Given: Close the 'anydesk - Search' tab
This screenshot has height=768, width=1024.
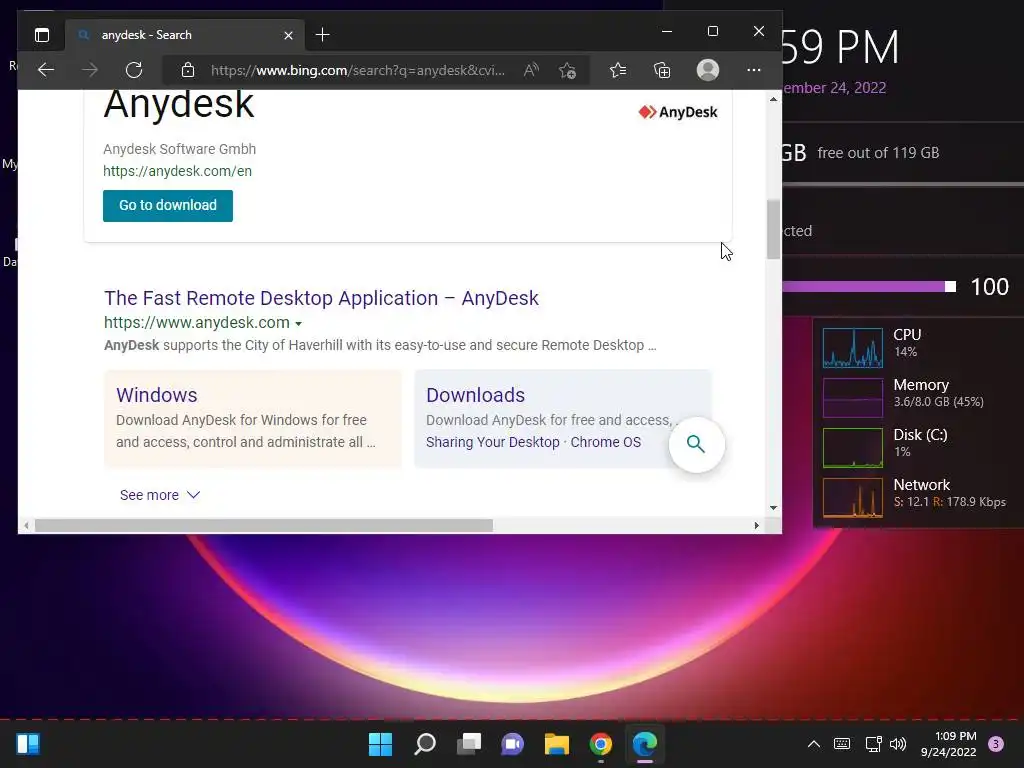Looking at the screenshot, I should coord(288,35).
